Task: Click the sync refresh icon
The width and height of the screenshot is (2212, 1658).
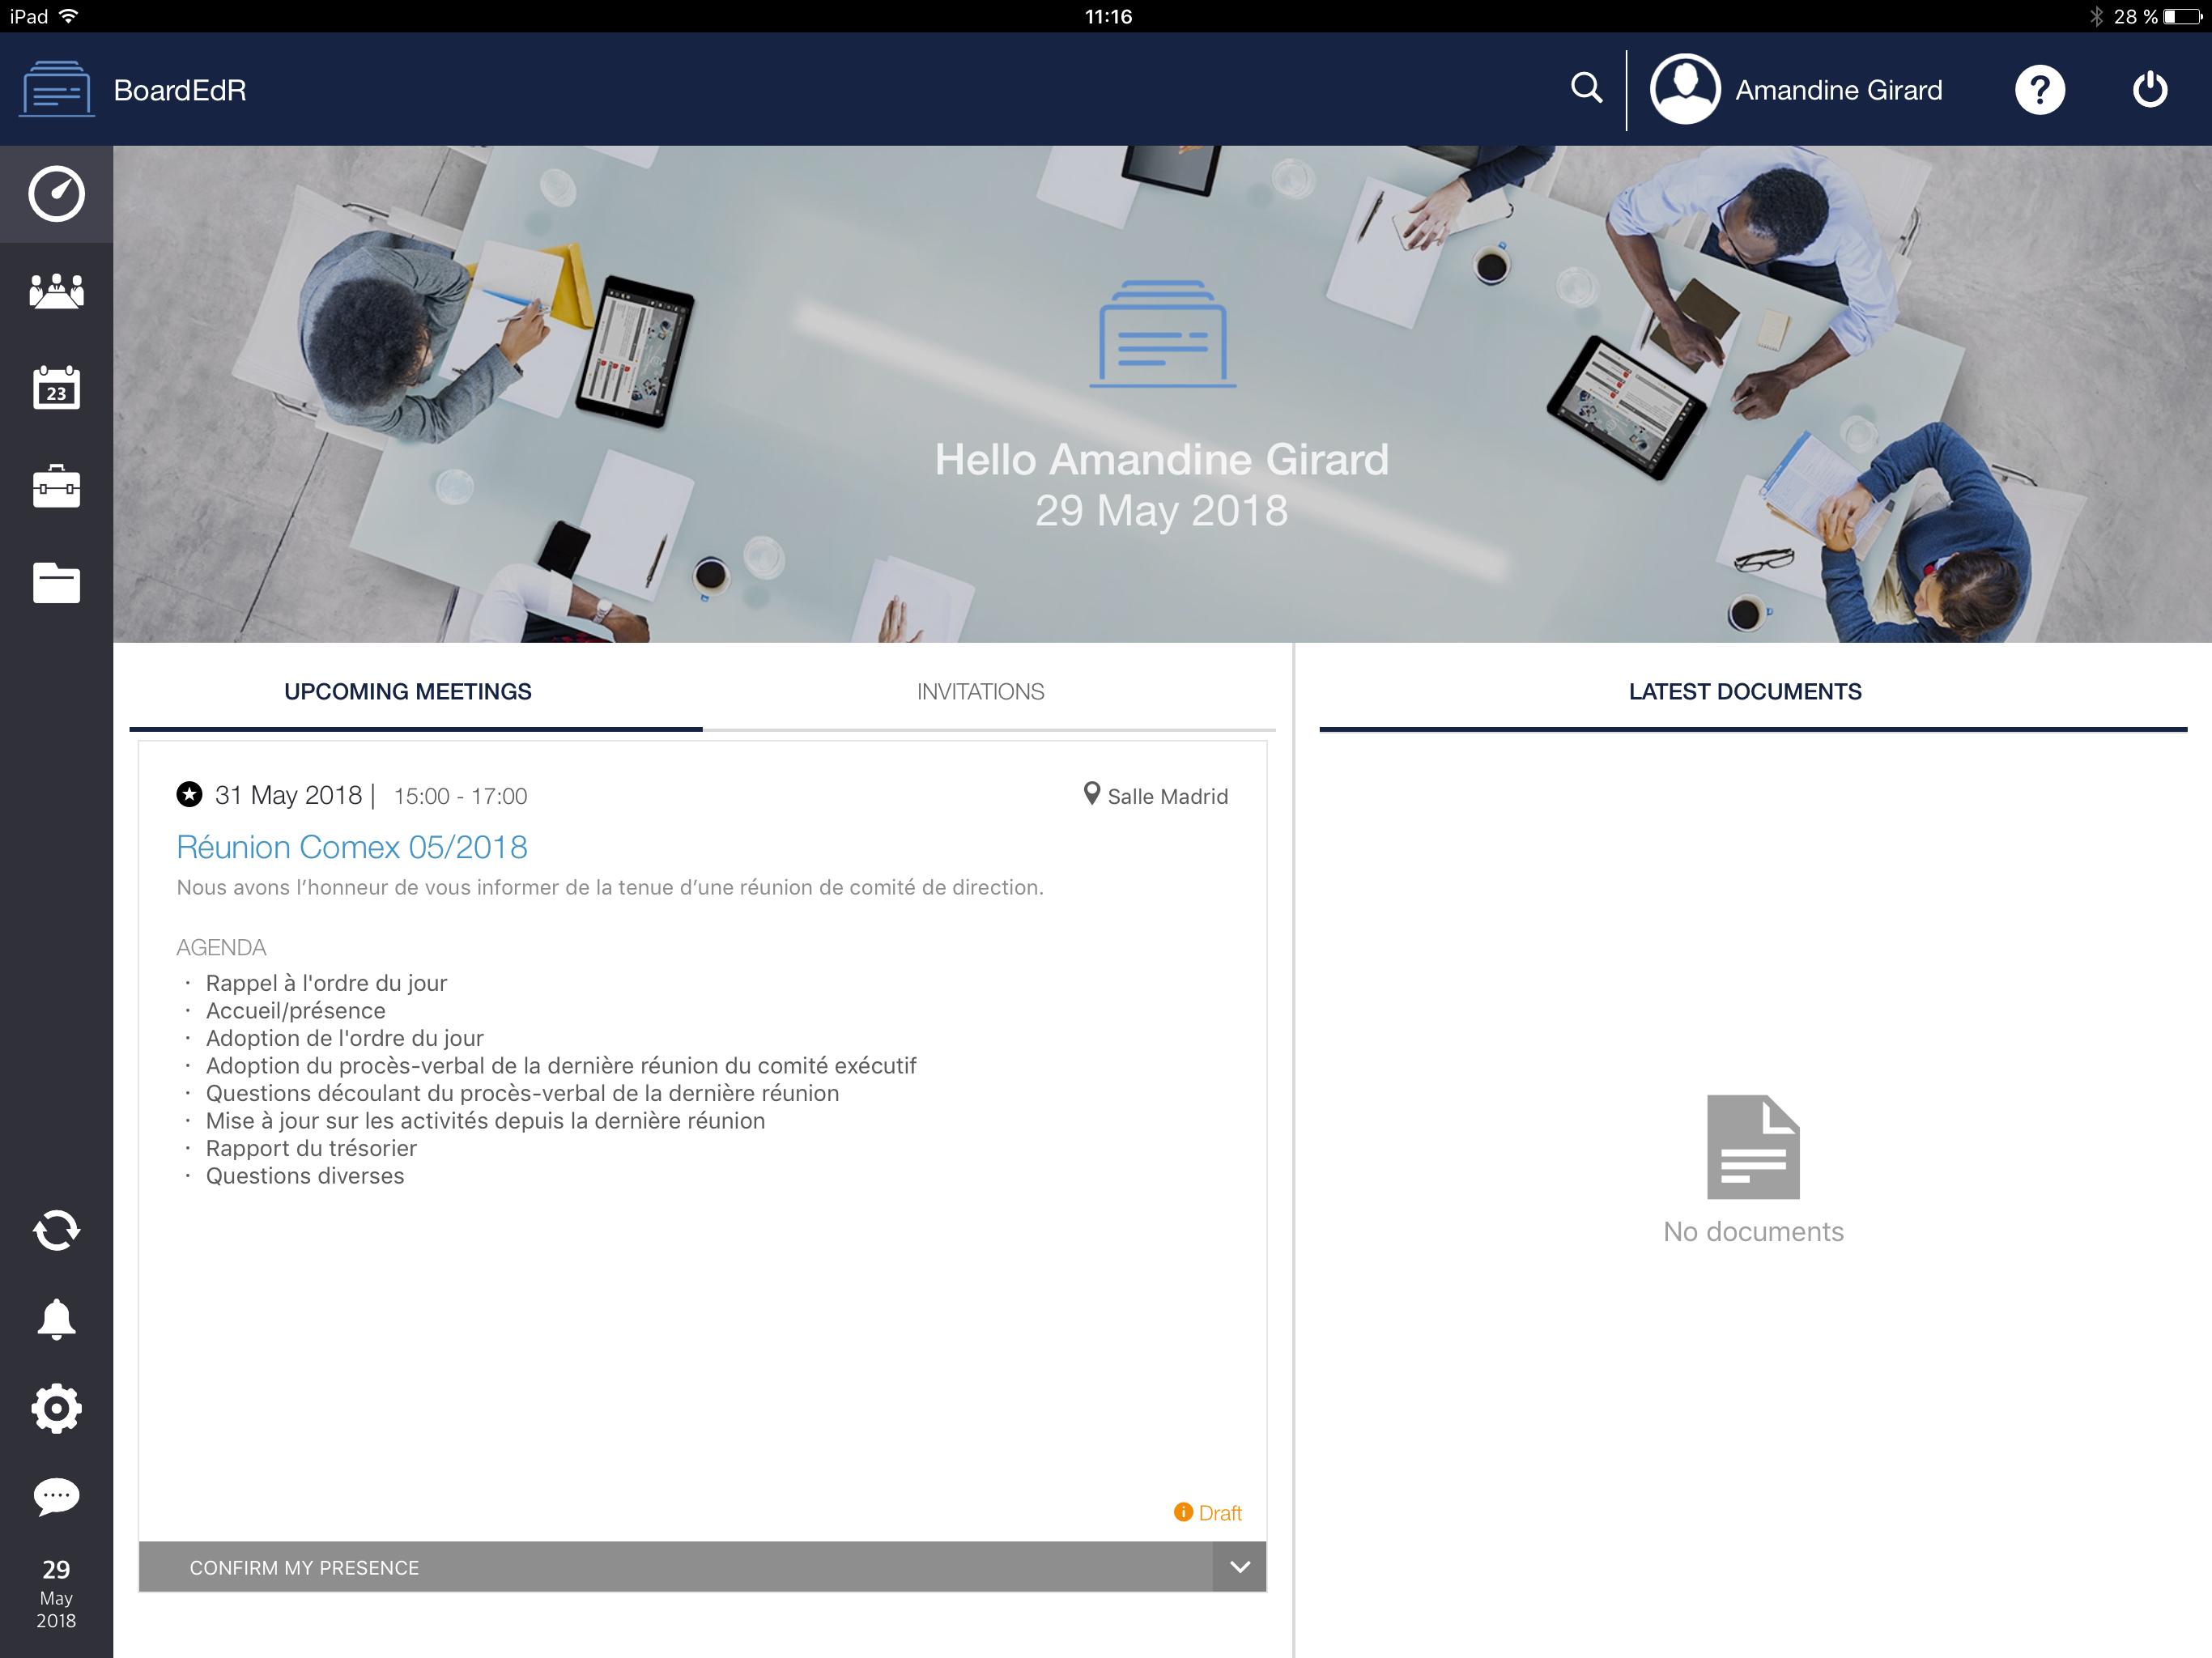Action: pyautogui.click(x=56, y=1230)
